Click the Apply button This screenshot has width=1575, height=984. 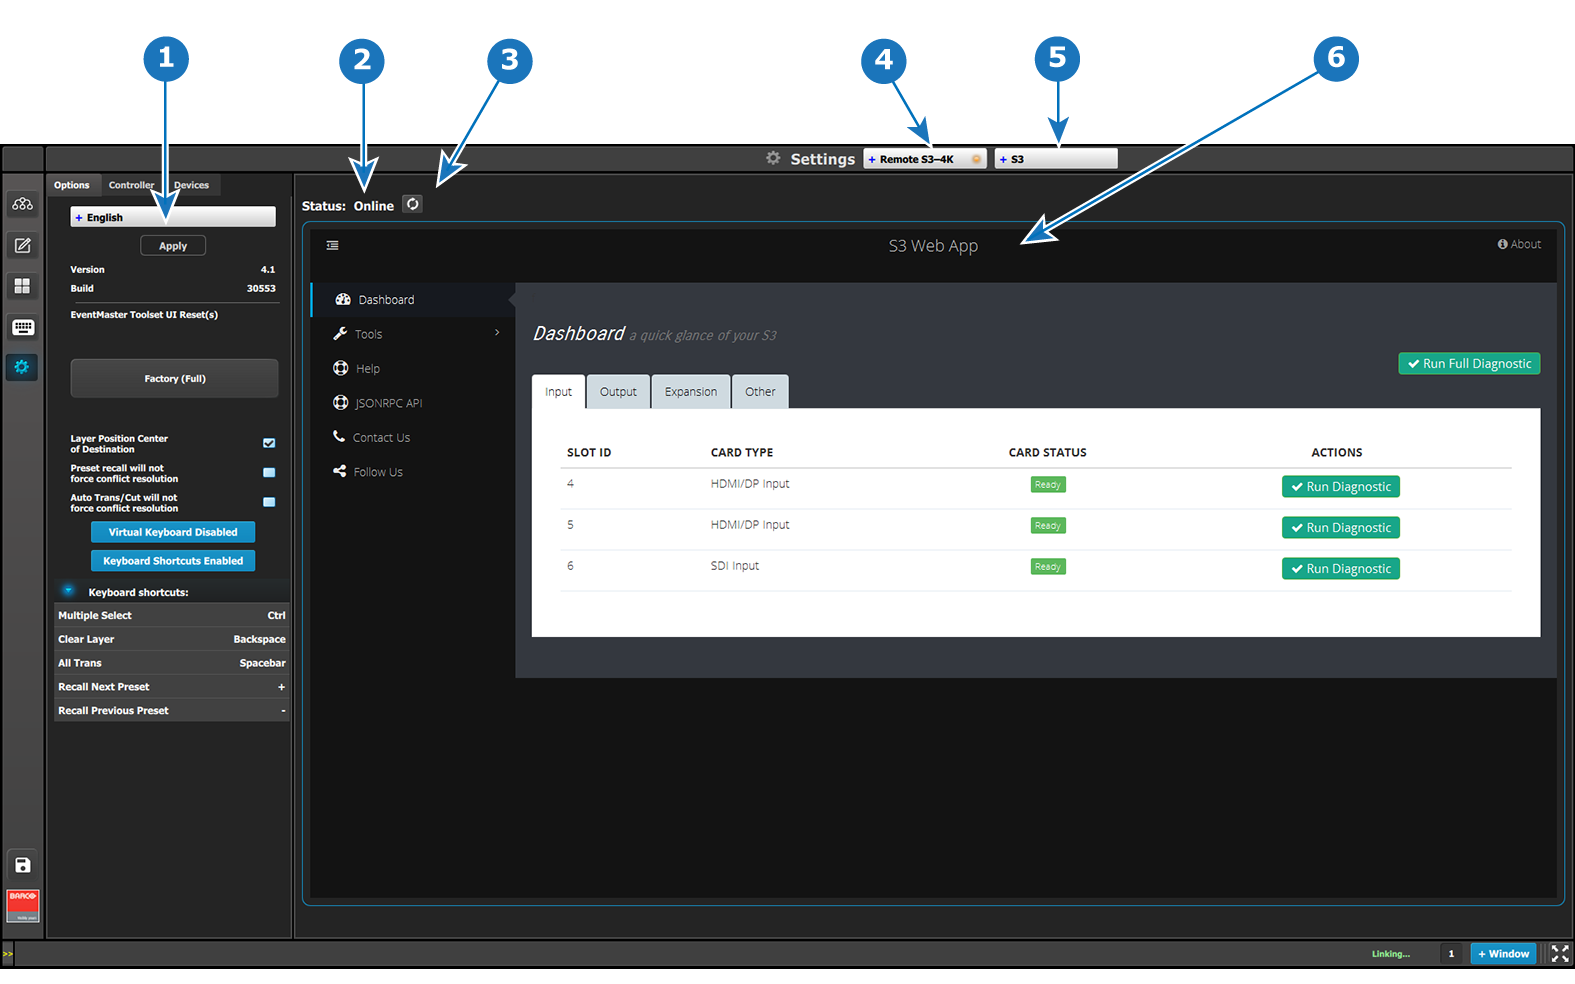click(173, 246)
